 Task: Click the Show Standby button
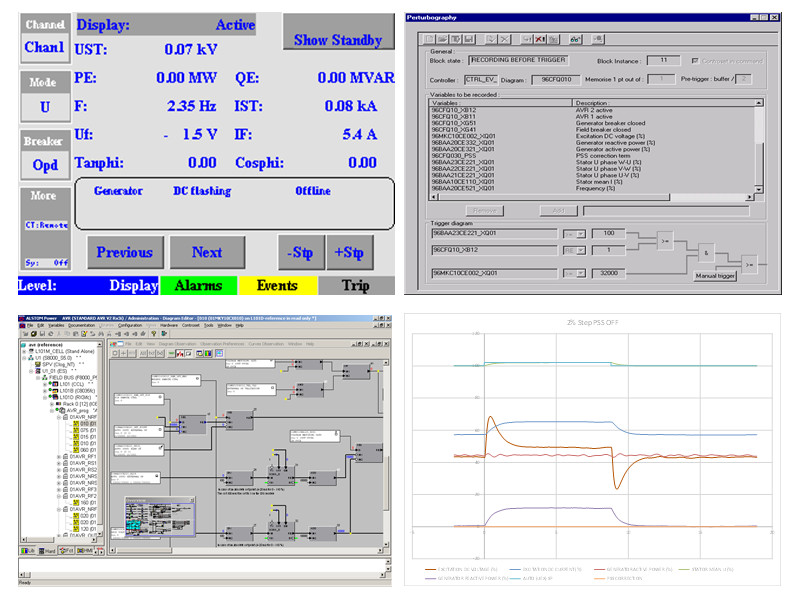point(337,40)
